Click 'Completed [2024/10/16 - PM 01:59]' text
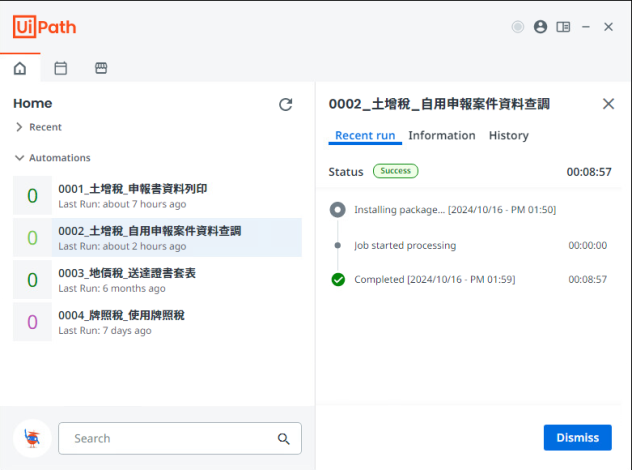This screenshot has width=632, height=470. [x=434, y=279]
